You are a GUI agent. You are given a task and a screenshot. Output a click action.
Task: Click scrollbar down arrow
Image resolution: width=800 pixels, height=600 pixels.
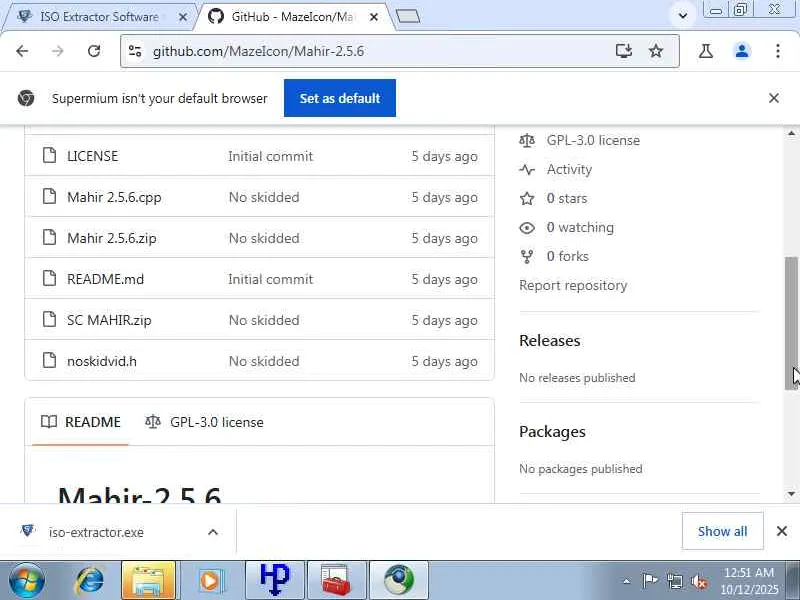[791, 494]
